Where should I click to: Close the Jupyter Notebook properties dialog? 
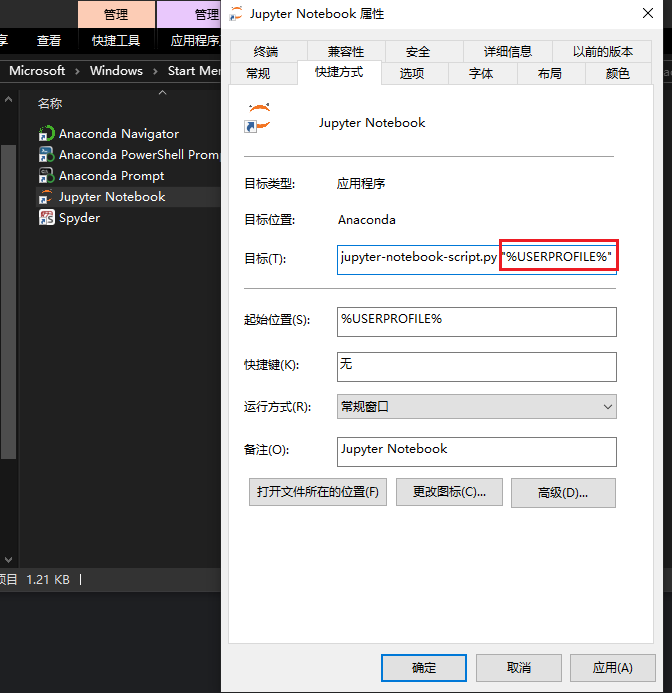coord(648,13)
